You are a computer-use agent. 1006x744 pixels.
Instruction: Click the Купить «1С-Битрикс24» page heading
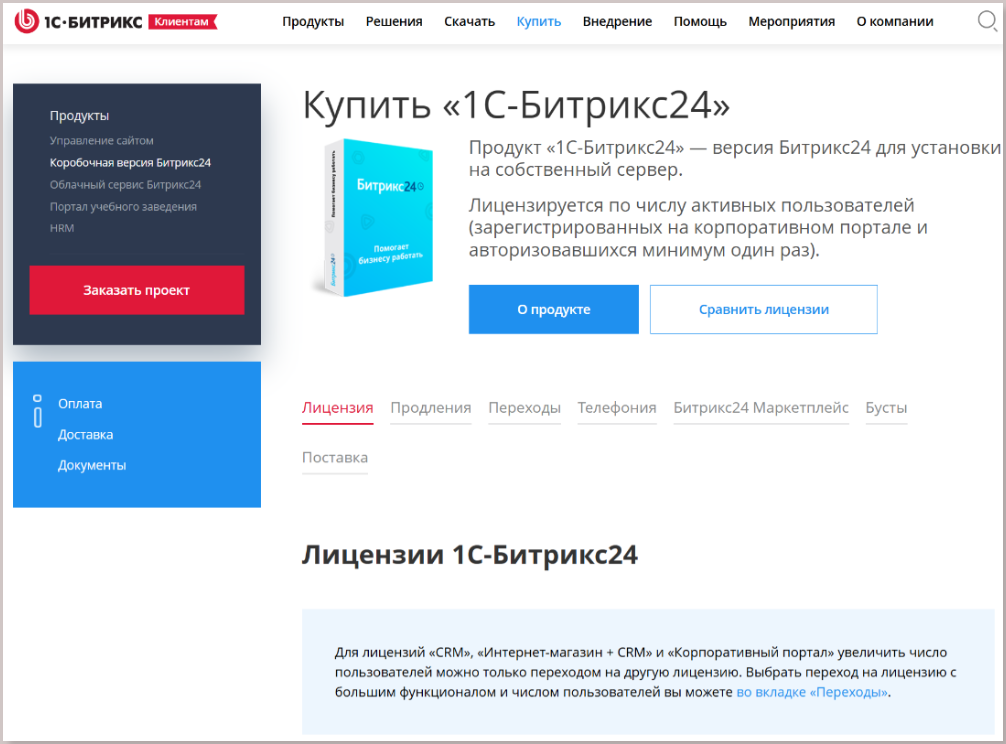pos(516,105)
